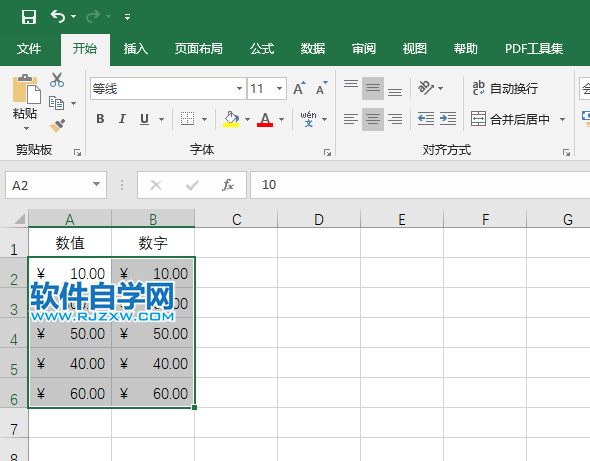The width and height of the screenshot is (590, 461).
Task: Click the Cancel X in formula bar
Action: tap(156, 185)
